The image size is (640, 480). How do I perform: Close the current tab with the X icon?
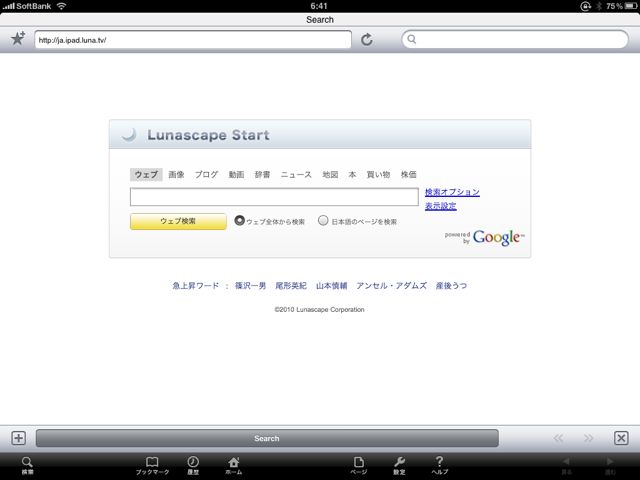click(x=621, y=438)
